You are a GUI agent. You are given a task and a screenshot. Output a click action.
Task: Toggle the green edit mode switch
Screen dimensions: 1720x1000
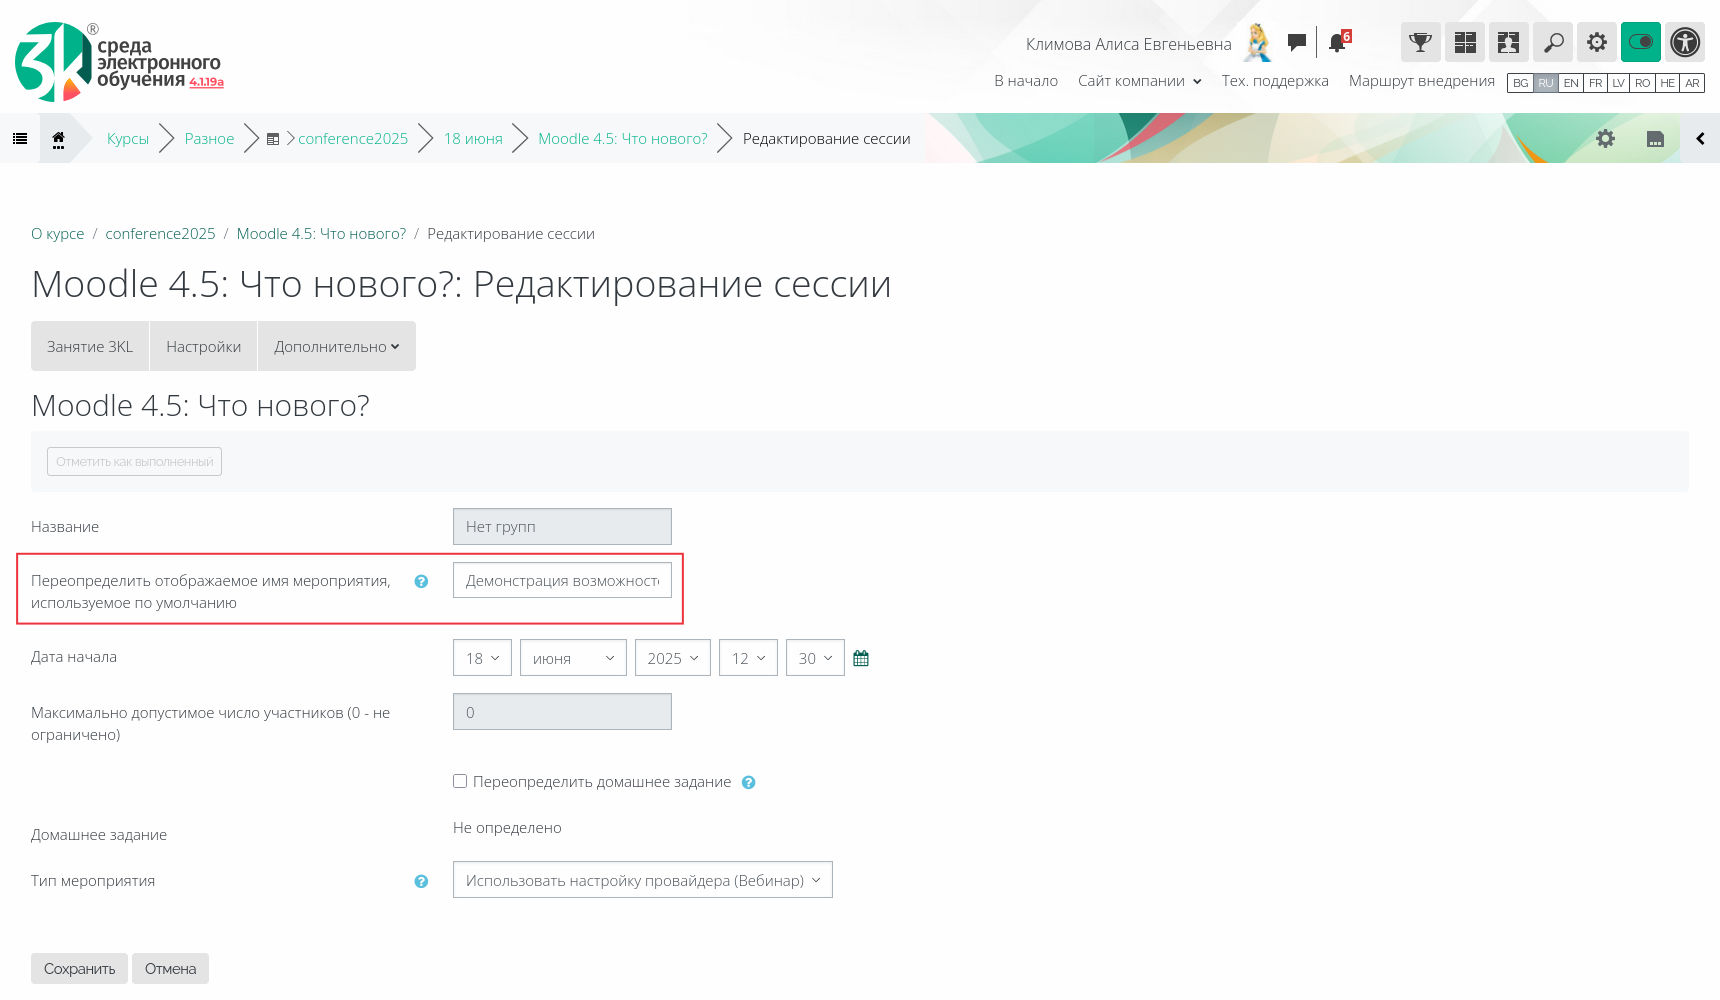click(x=1641, y=42)
